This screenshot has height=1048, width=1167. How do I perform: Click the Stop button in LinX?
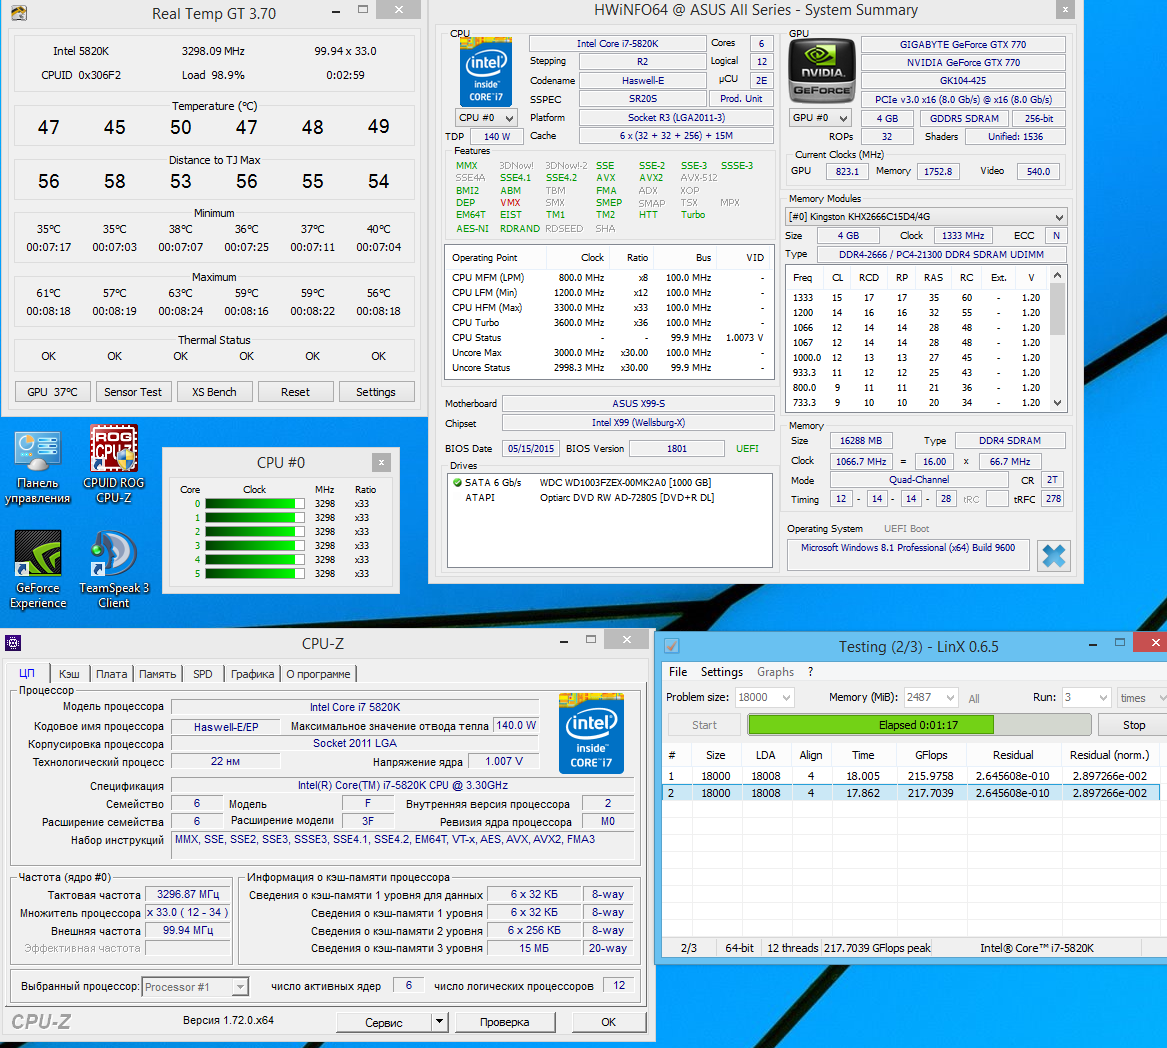1134,724
